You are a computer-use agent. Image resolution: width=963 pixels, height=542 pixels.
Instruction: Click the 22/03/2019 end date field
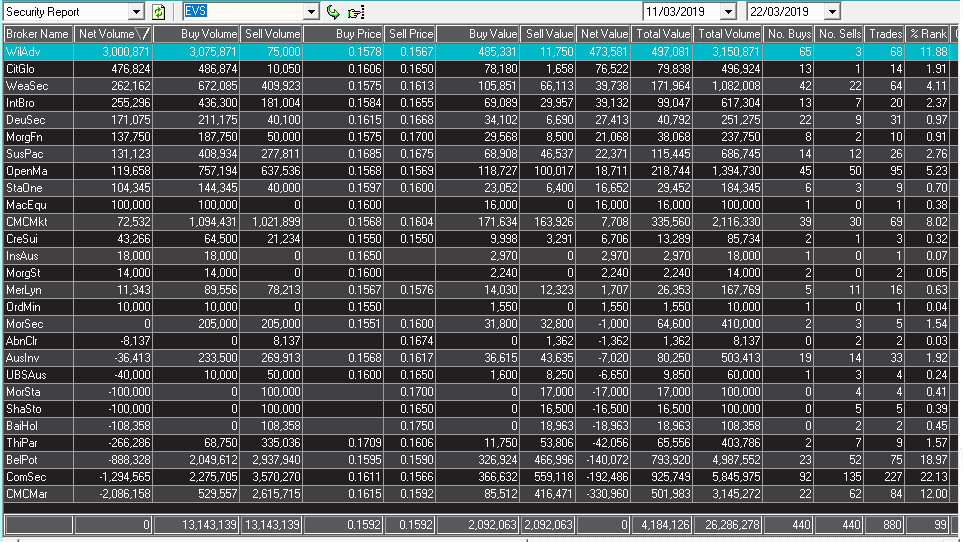[x=786, y=12]
